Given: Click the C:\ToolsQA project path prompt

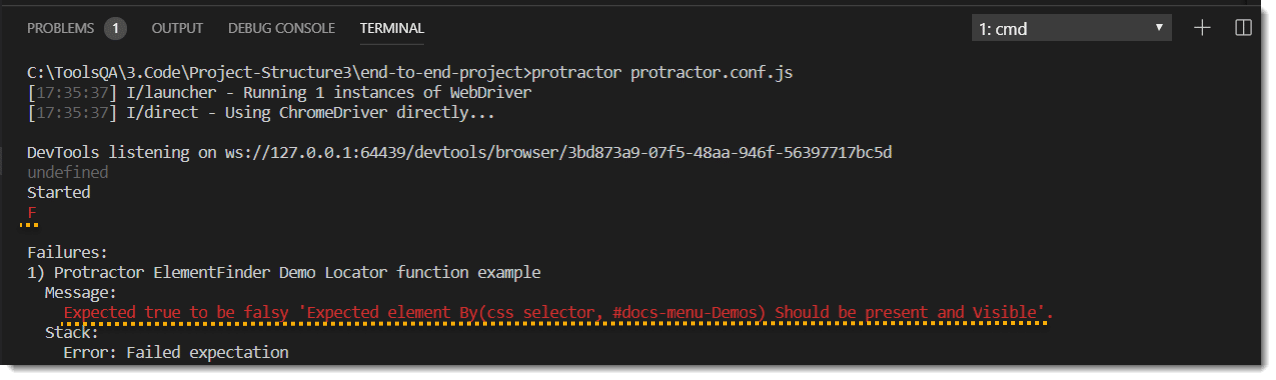Looking at the screenshot, I should (279, 73).
